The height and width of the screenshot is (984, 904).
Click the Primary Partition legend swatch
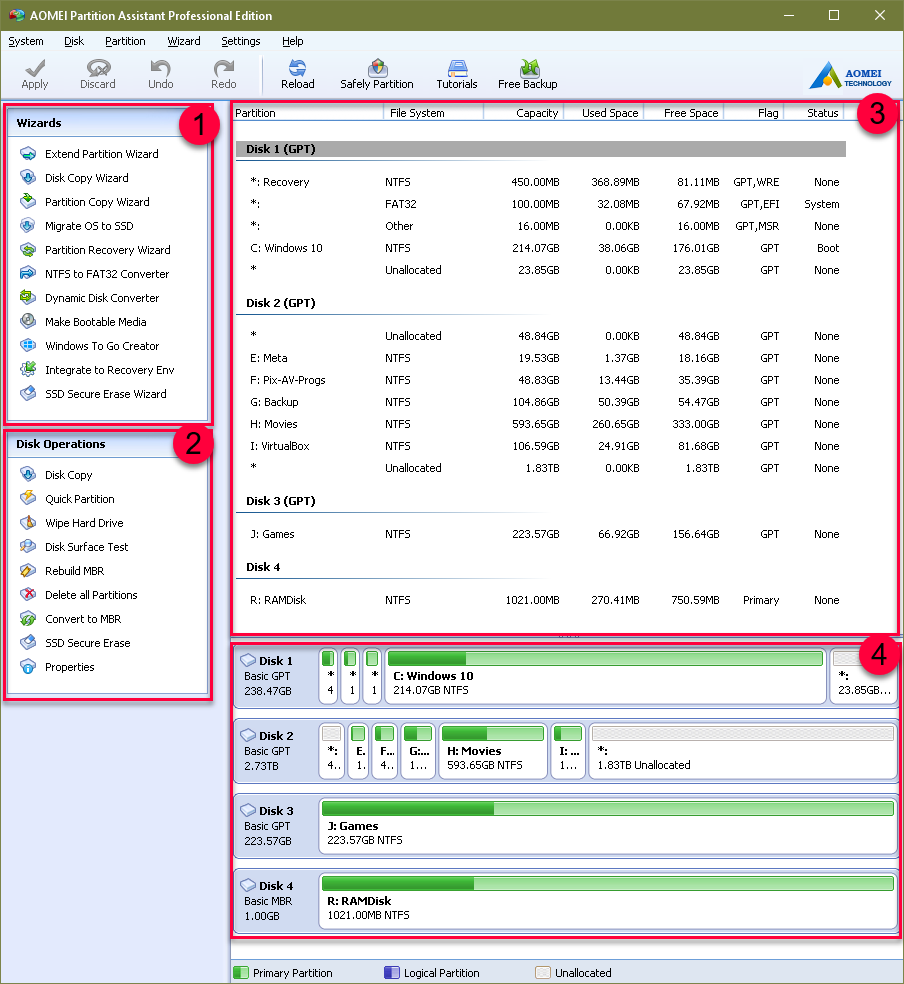tap(241, 973)
